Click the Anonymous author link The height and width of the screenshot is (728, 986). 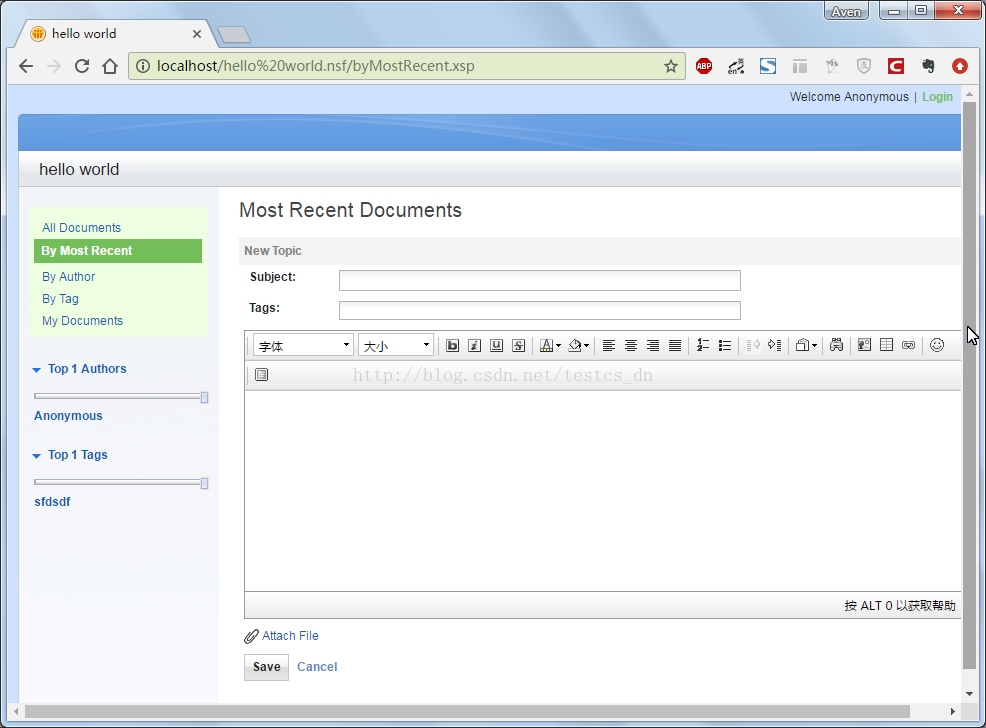point(68,416)
